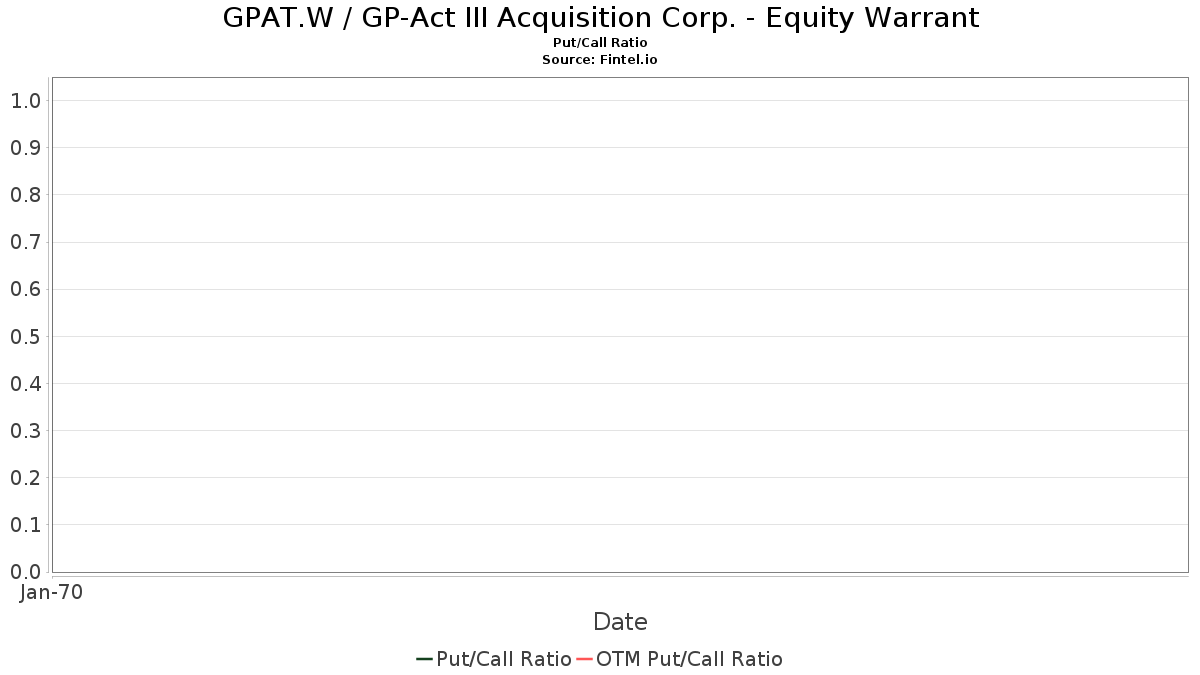Image resolution: width=1200 pixels, height=675 pixels.
Task: Click the 0.3 y-axis label
Action: tap(25, 431)
